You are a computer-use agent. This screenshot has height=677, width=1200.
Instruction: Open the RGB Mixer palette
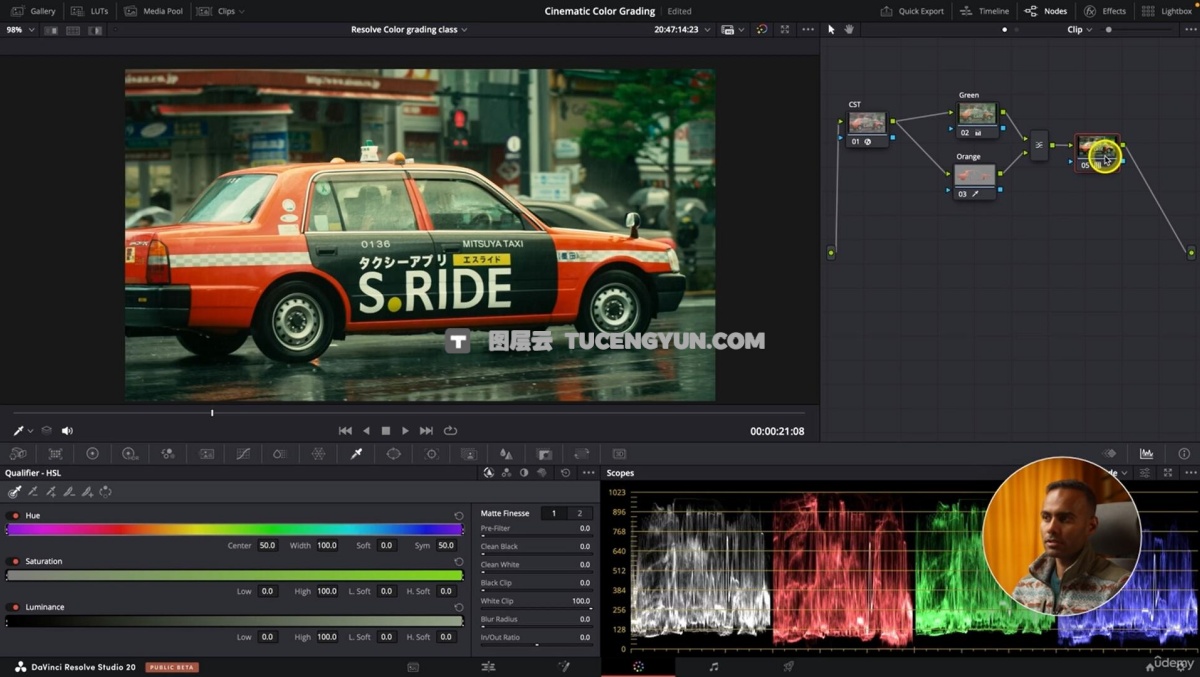pyautogui.click(x=168, y=454)
